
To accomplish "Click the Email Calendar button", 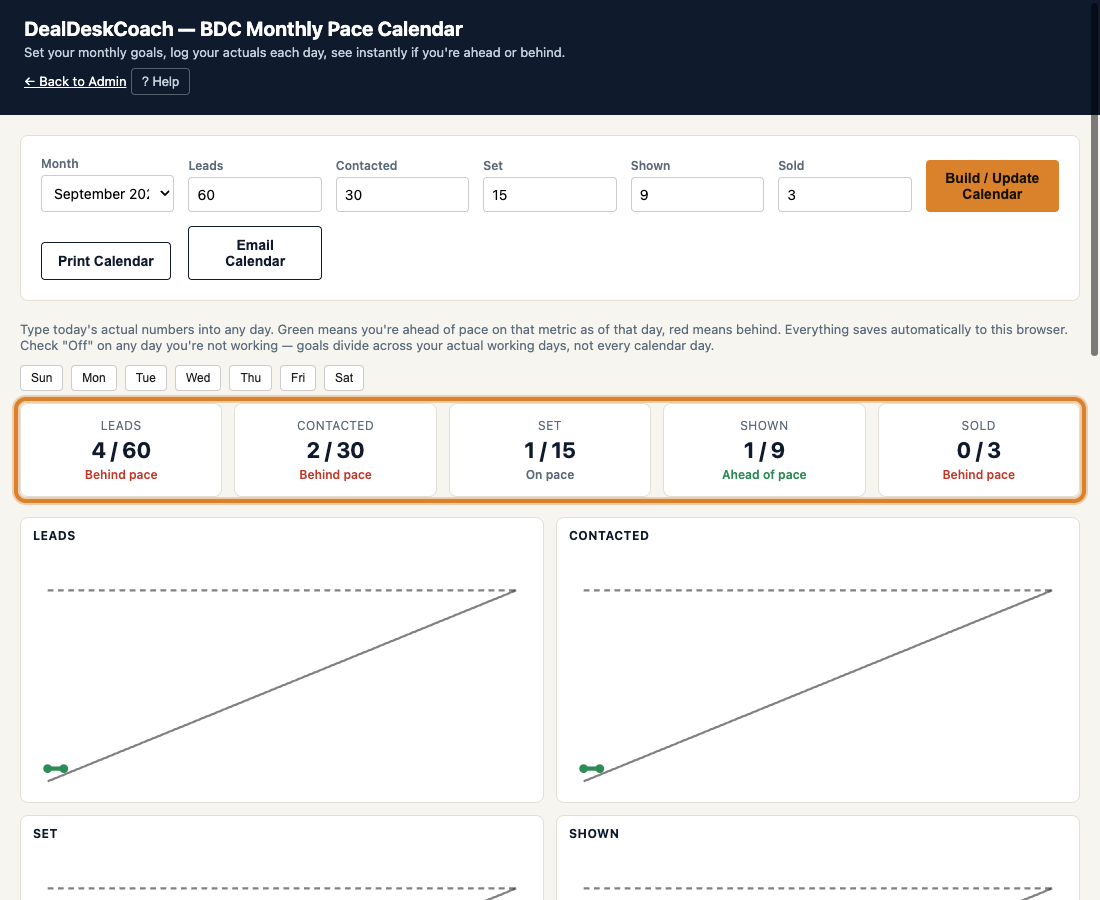I will point(255,253).
